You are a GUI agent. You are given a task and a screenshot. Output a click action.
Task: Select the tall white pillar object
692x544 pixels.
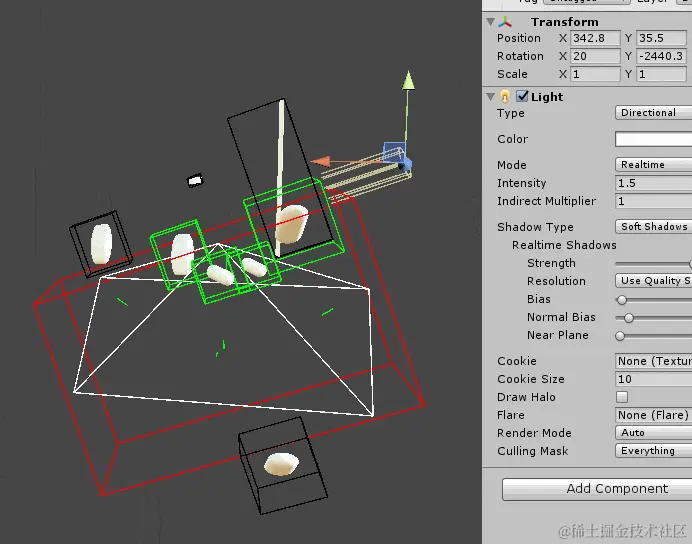pyautogui.click(x=280, y=177)
